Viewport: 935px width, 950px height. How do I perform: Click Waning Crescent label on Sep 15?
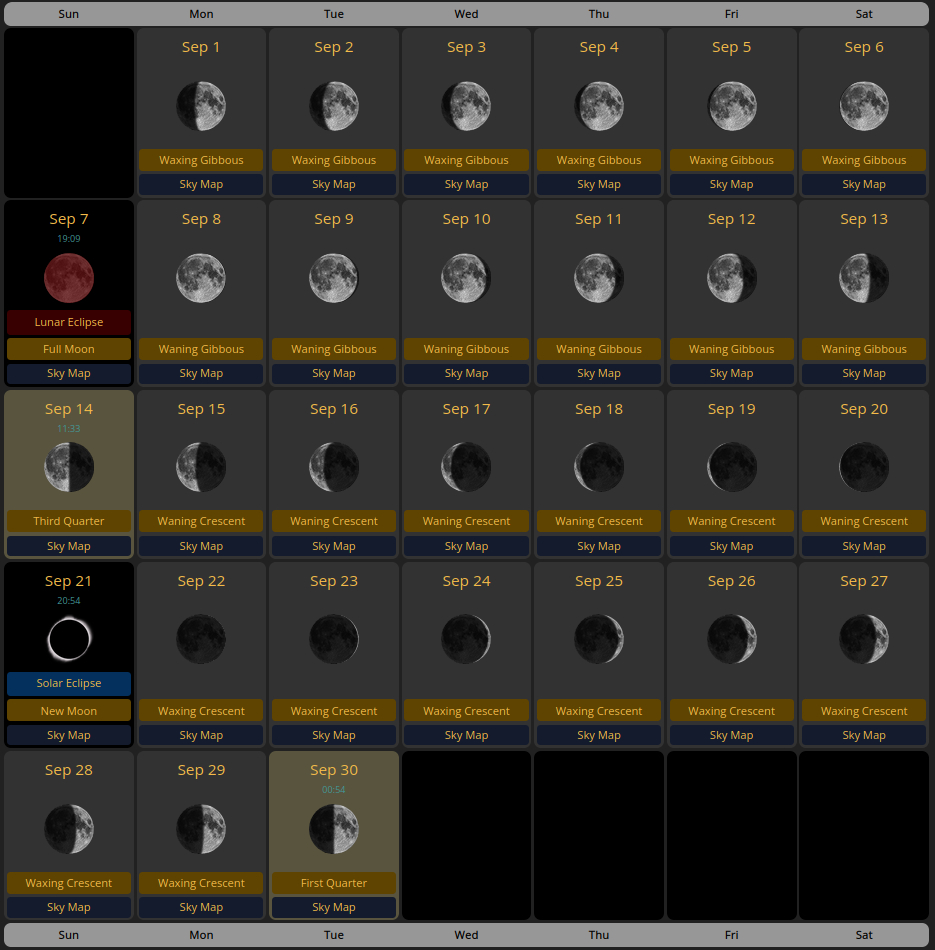[x=201, y=521]
